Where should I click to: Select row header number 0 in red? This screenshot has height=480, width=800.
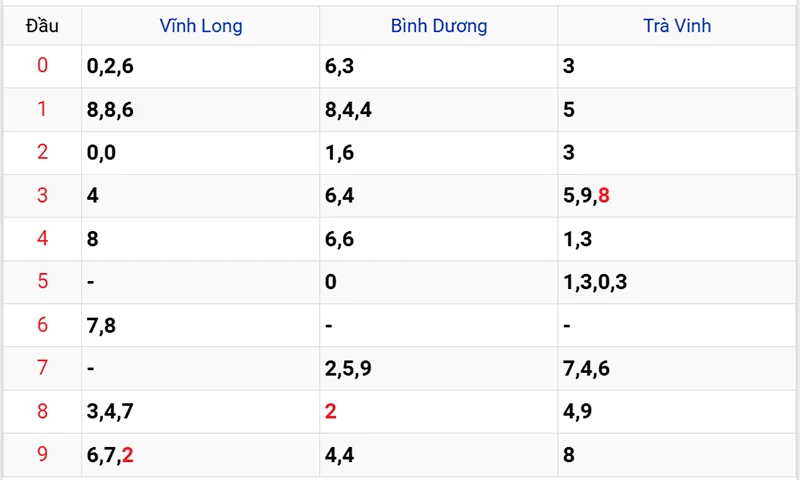click(x=42, y=67)
